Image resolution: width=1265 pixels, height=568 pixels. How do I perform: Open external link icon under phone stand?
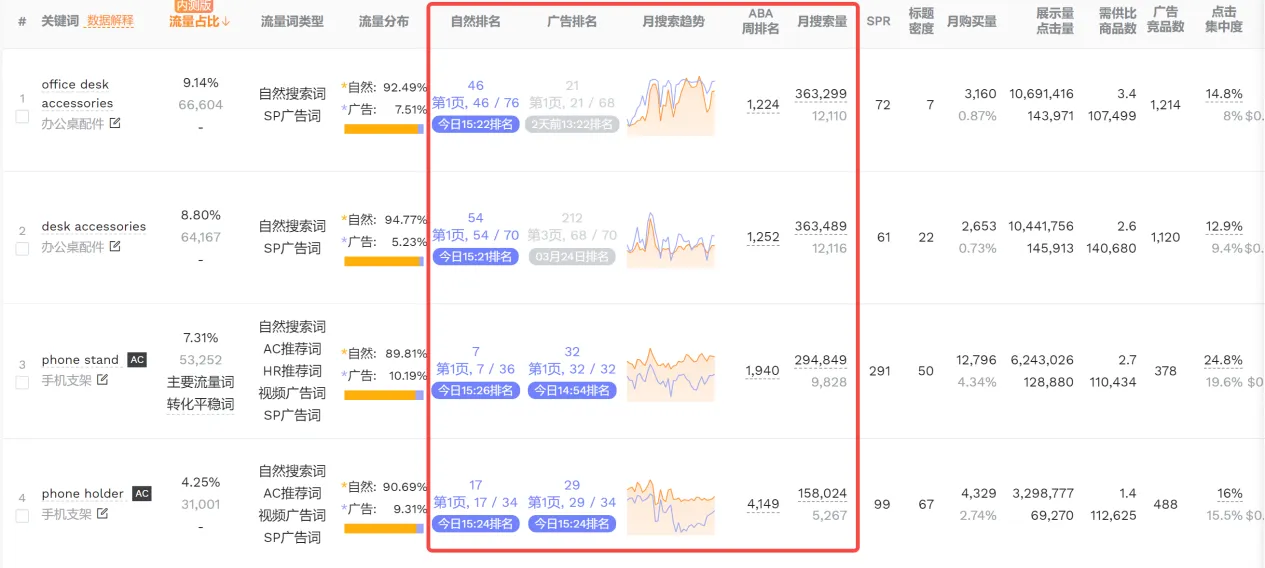(102, 380)
